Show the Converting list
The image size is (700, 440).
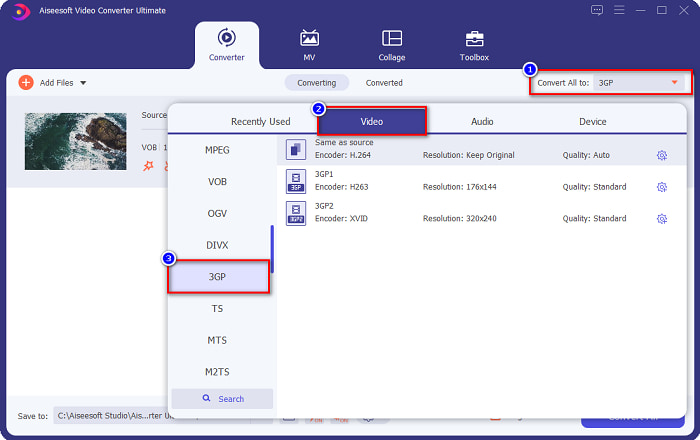pos(317,83)
